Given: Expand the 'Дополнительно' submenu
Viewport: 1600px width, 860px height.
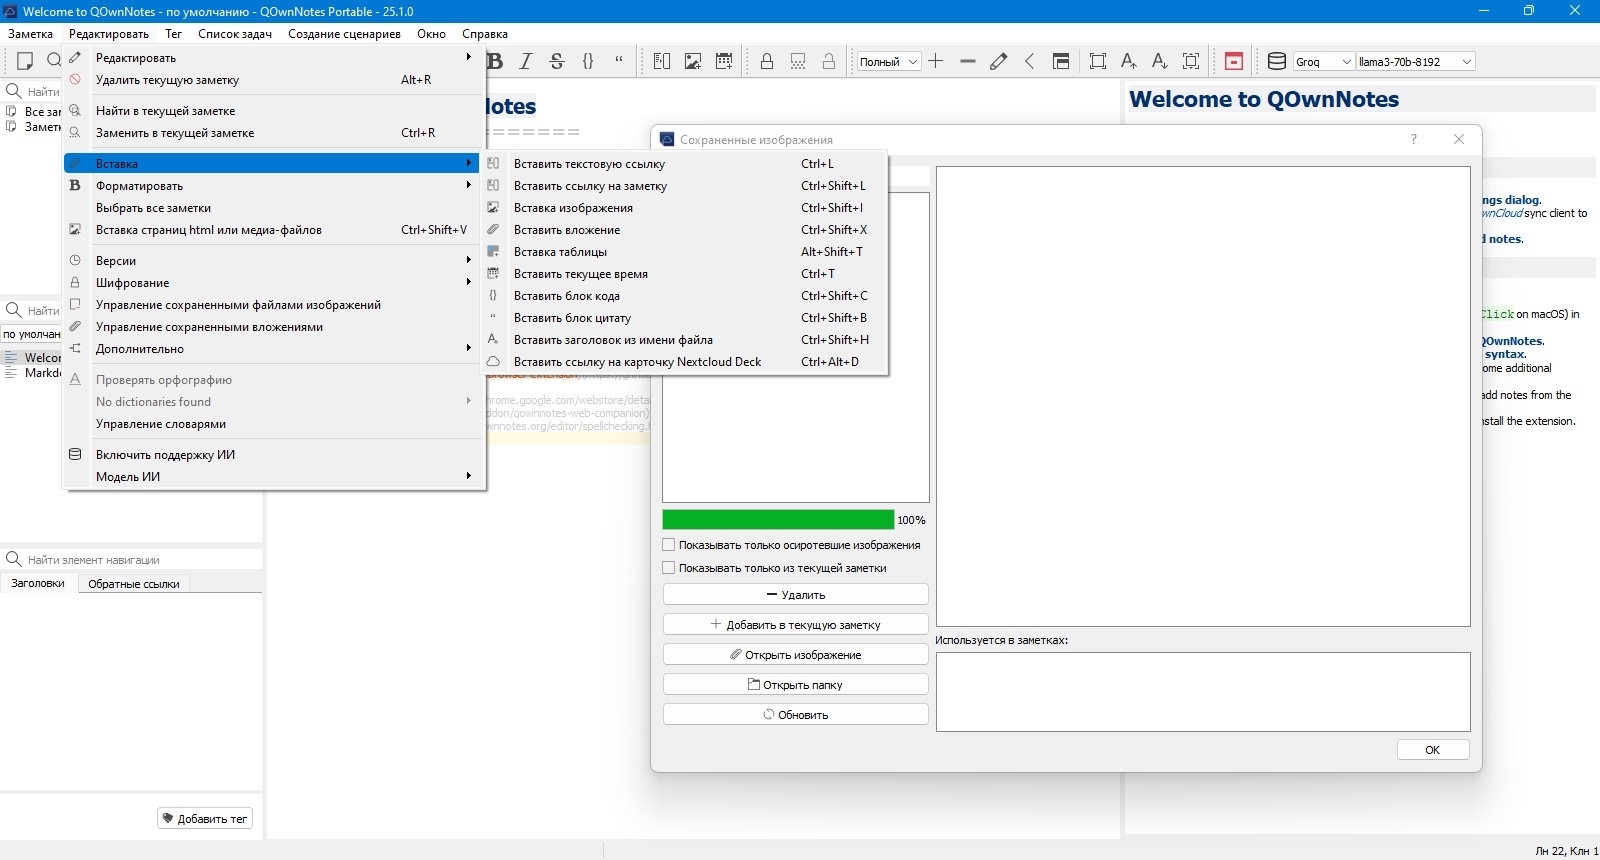Looking at the screenshot, I should click(x=274, y=349).
